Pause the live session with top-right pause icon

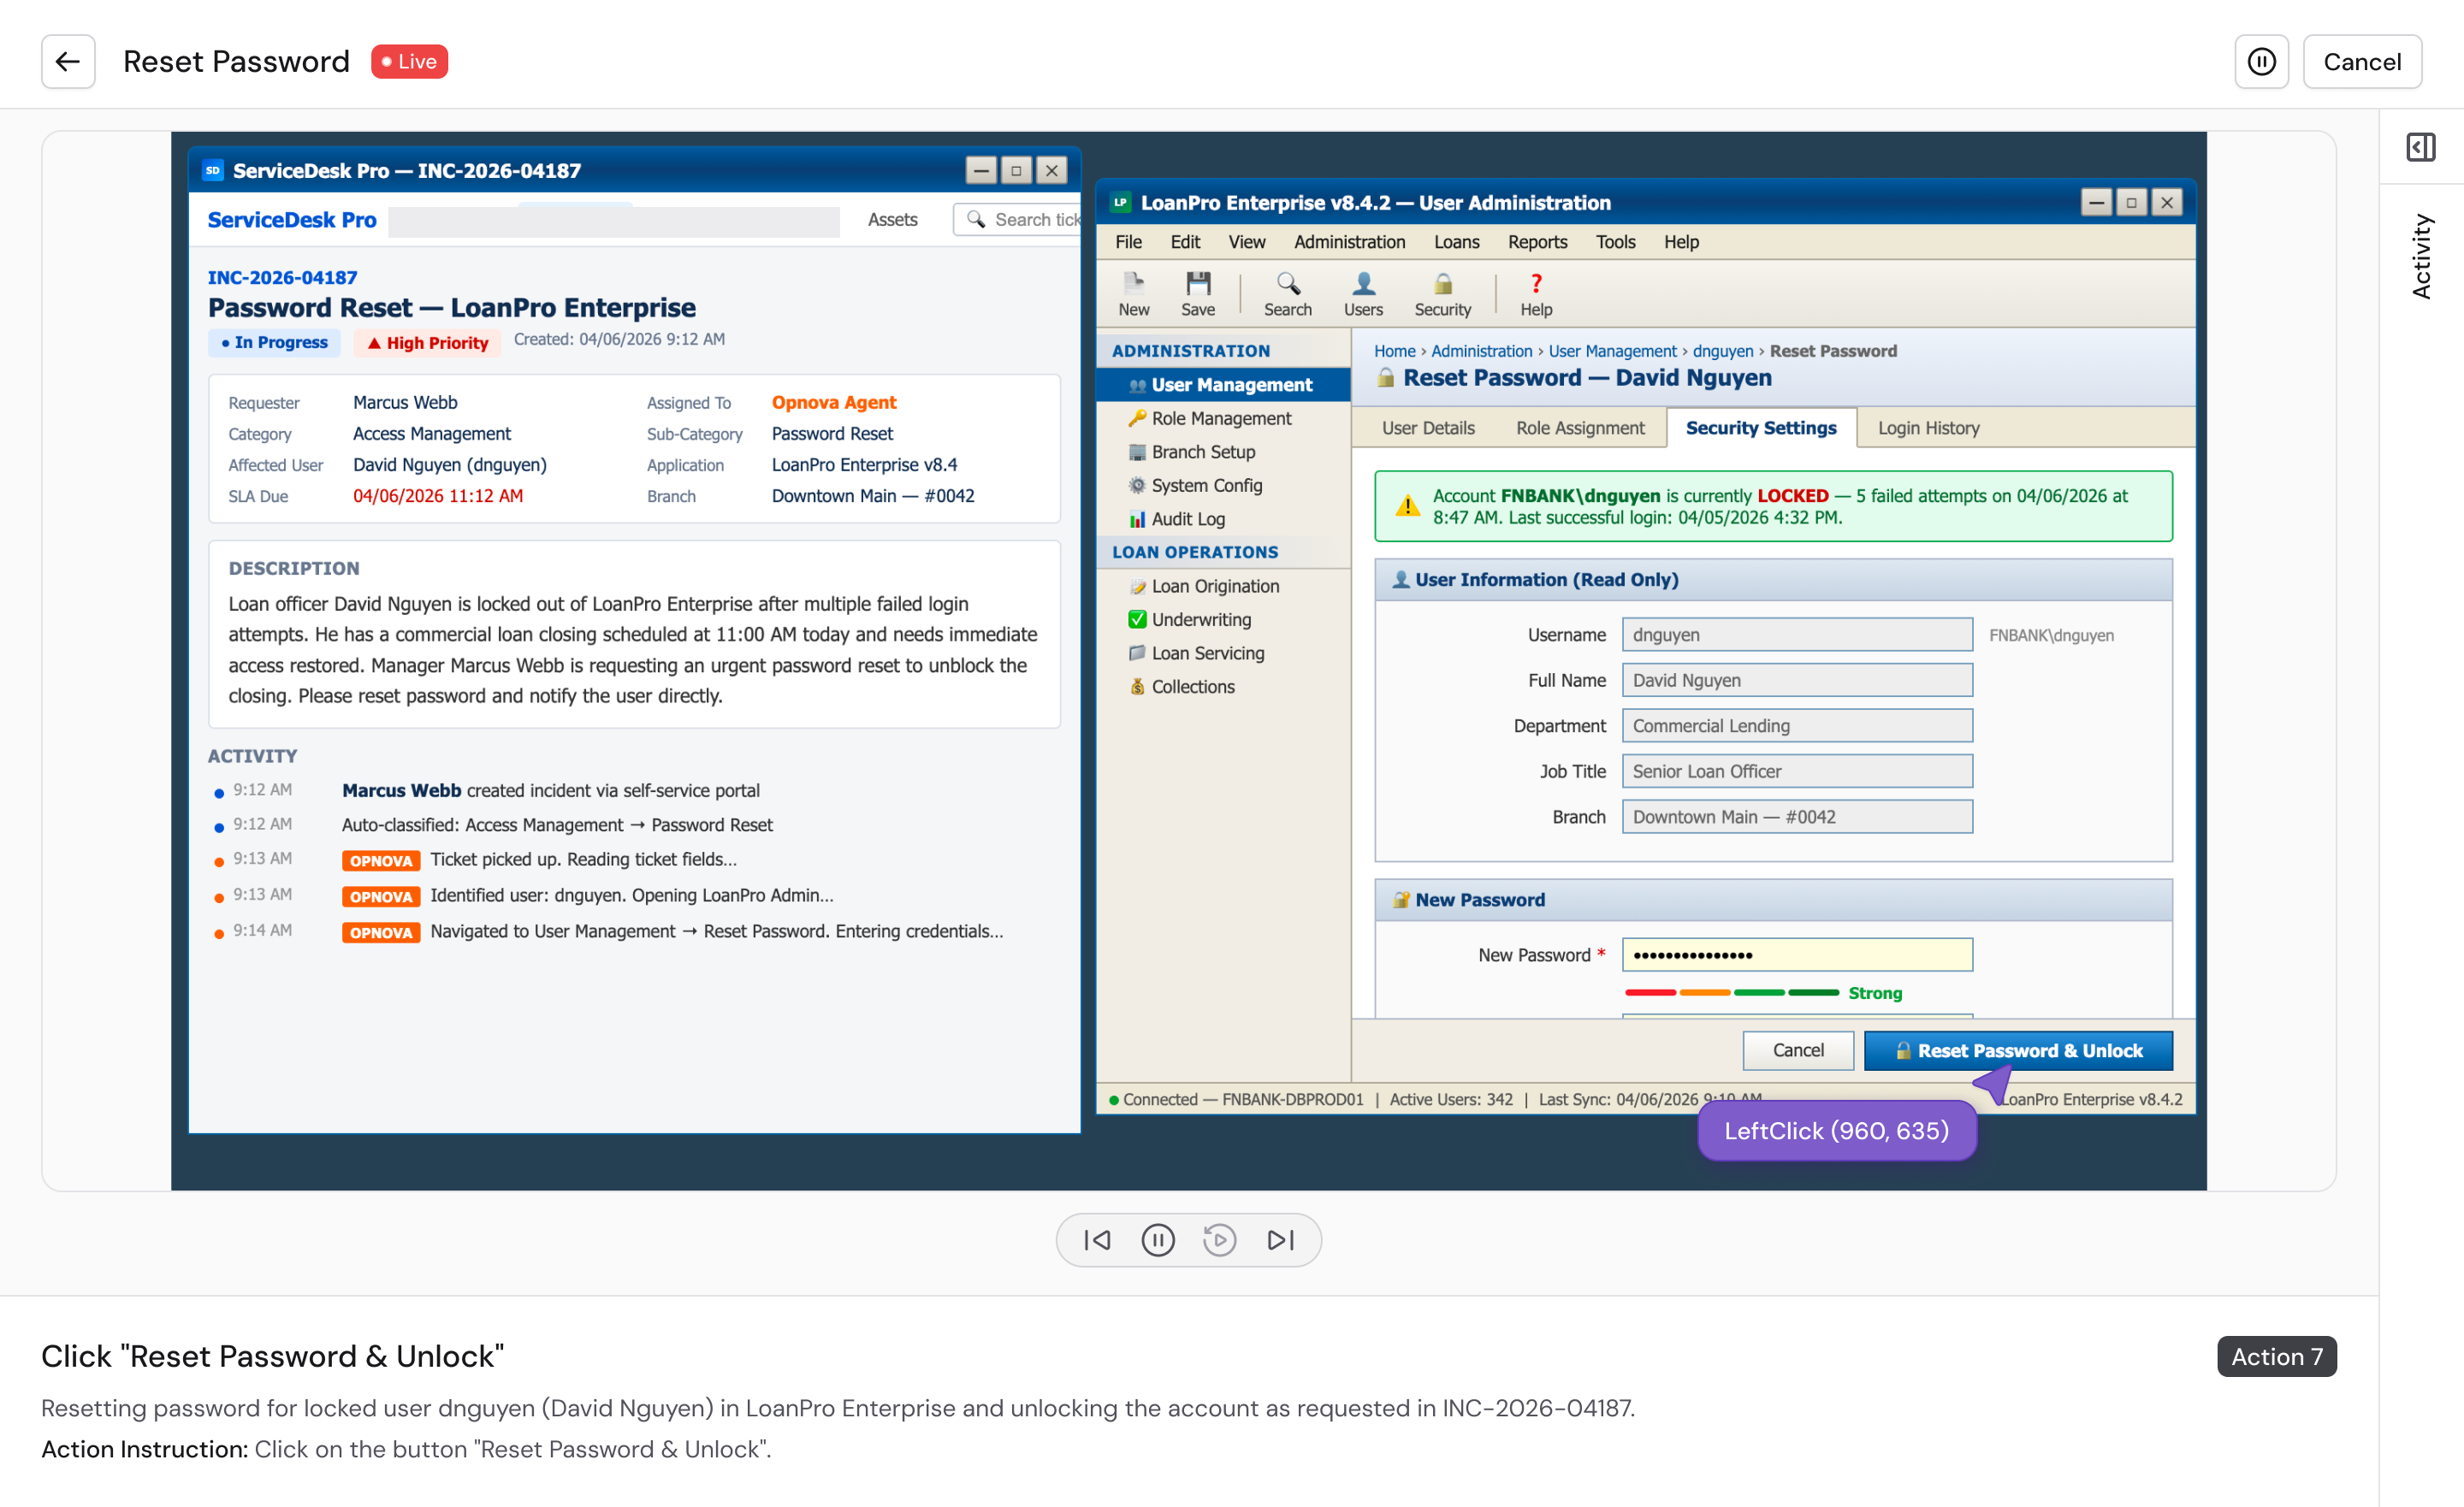[x=2261, y=62]
